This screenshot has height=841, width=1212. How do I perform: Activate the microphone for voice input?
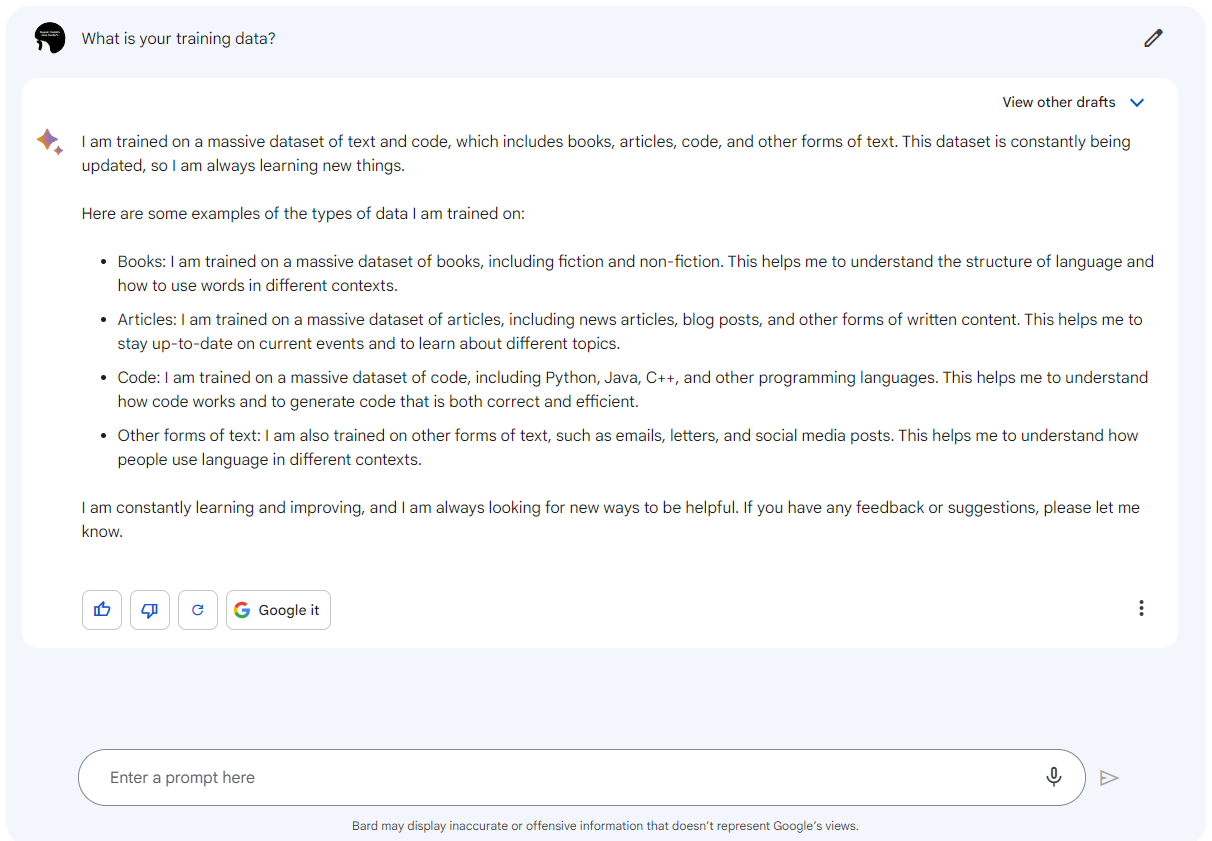[1053, 777]
